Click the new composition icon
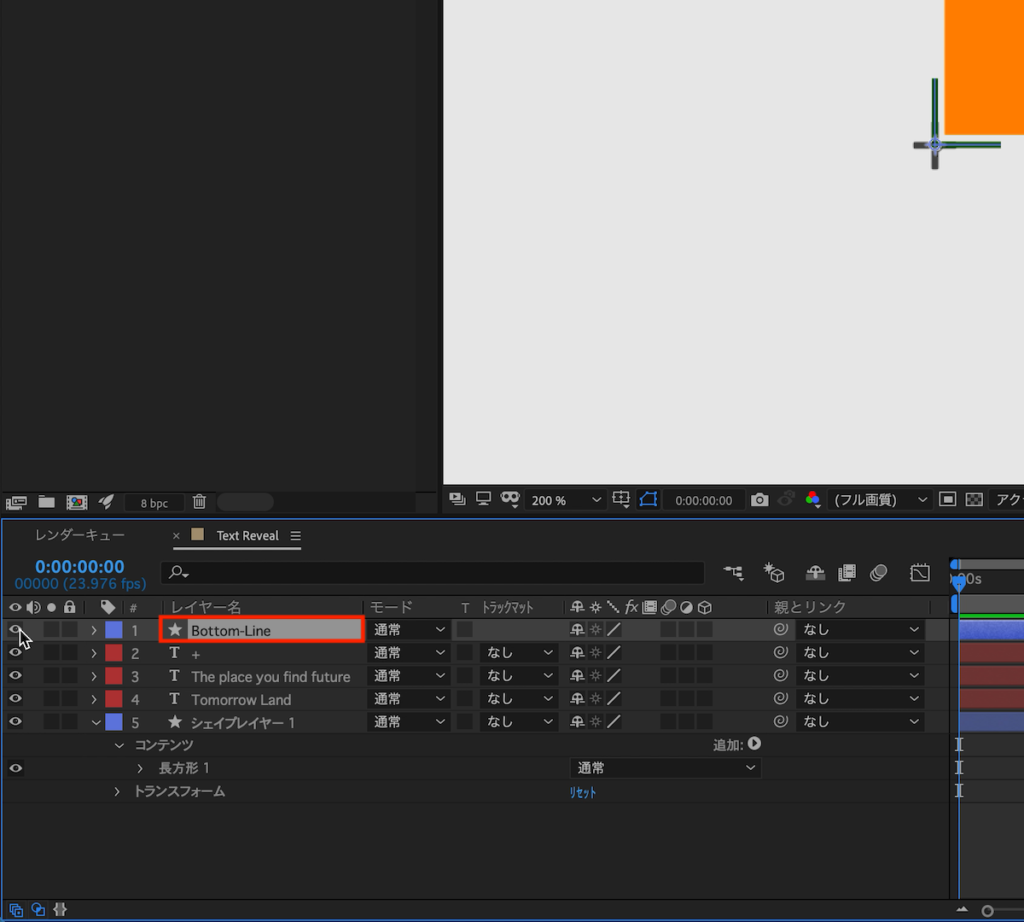Screen dimensions: 1024x922 76,502
